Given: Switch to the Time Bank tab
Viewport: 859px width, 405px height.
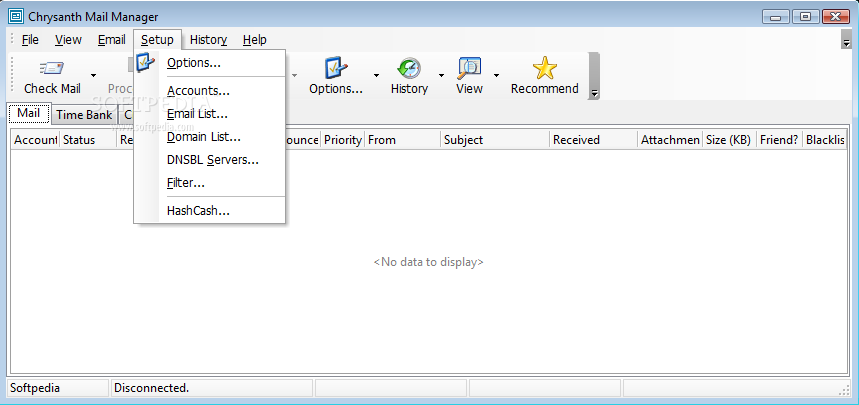Looking at the screenshot, I should [x=84, y=115].
